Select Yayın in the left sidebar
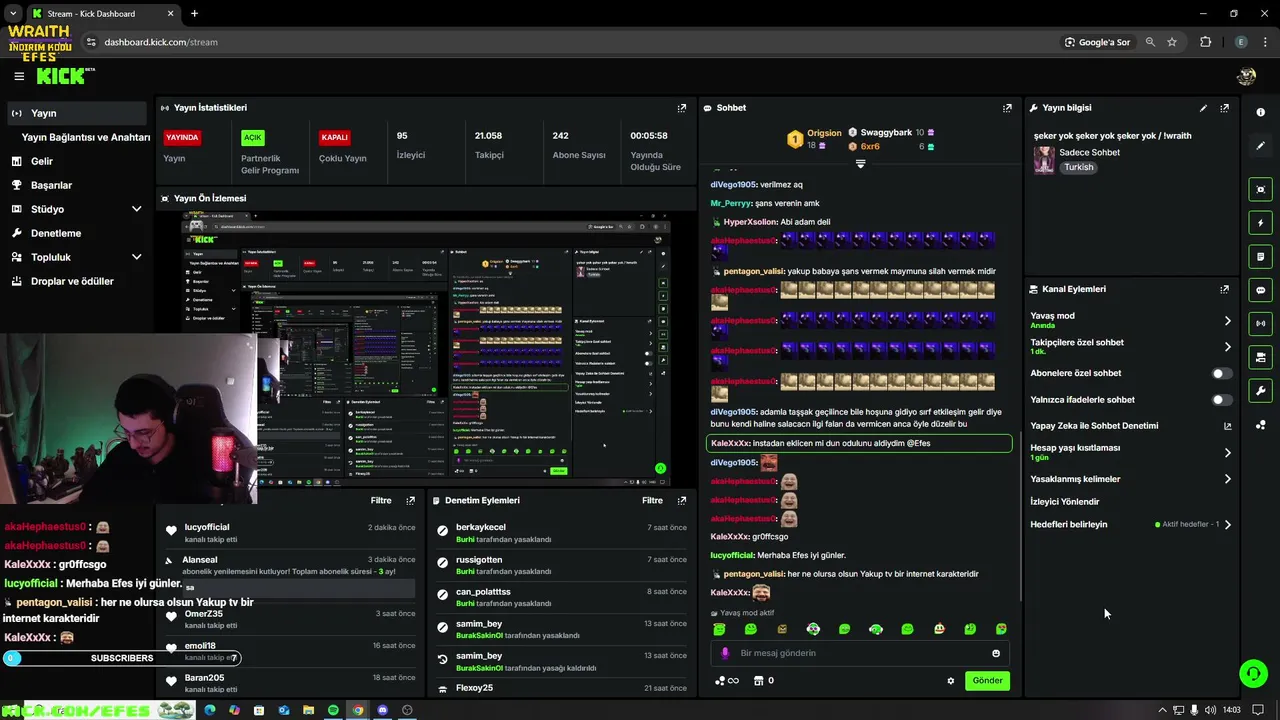Screen dimensions: 1280x720 [x=77, y=113]
